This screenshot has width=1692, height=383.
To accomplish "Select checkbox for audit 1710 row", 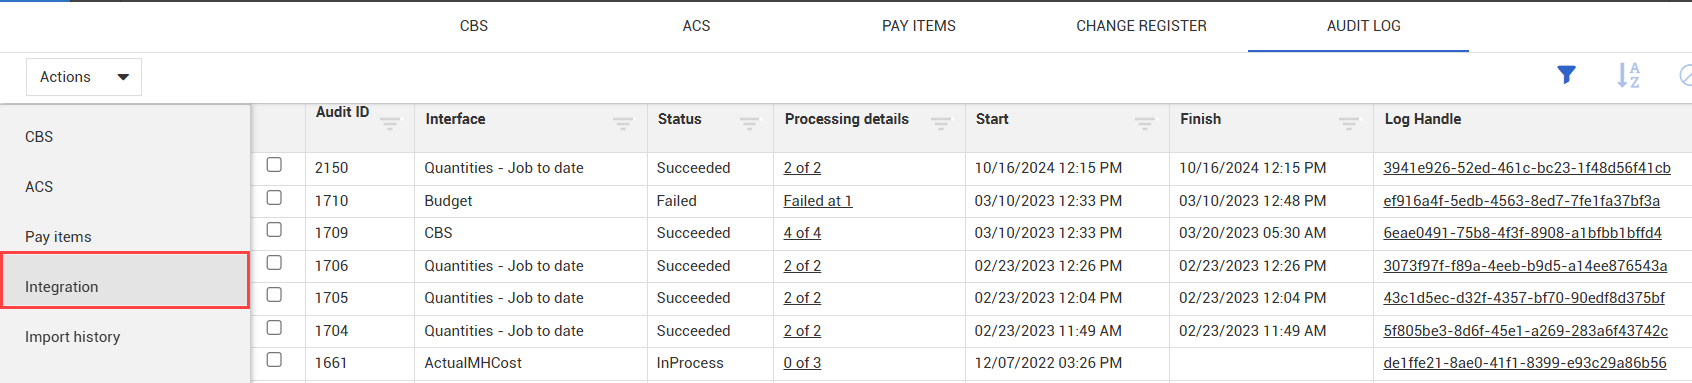I will click(274, 198).
